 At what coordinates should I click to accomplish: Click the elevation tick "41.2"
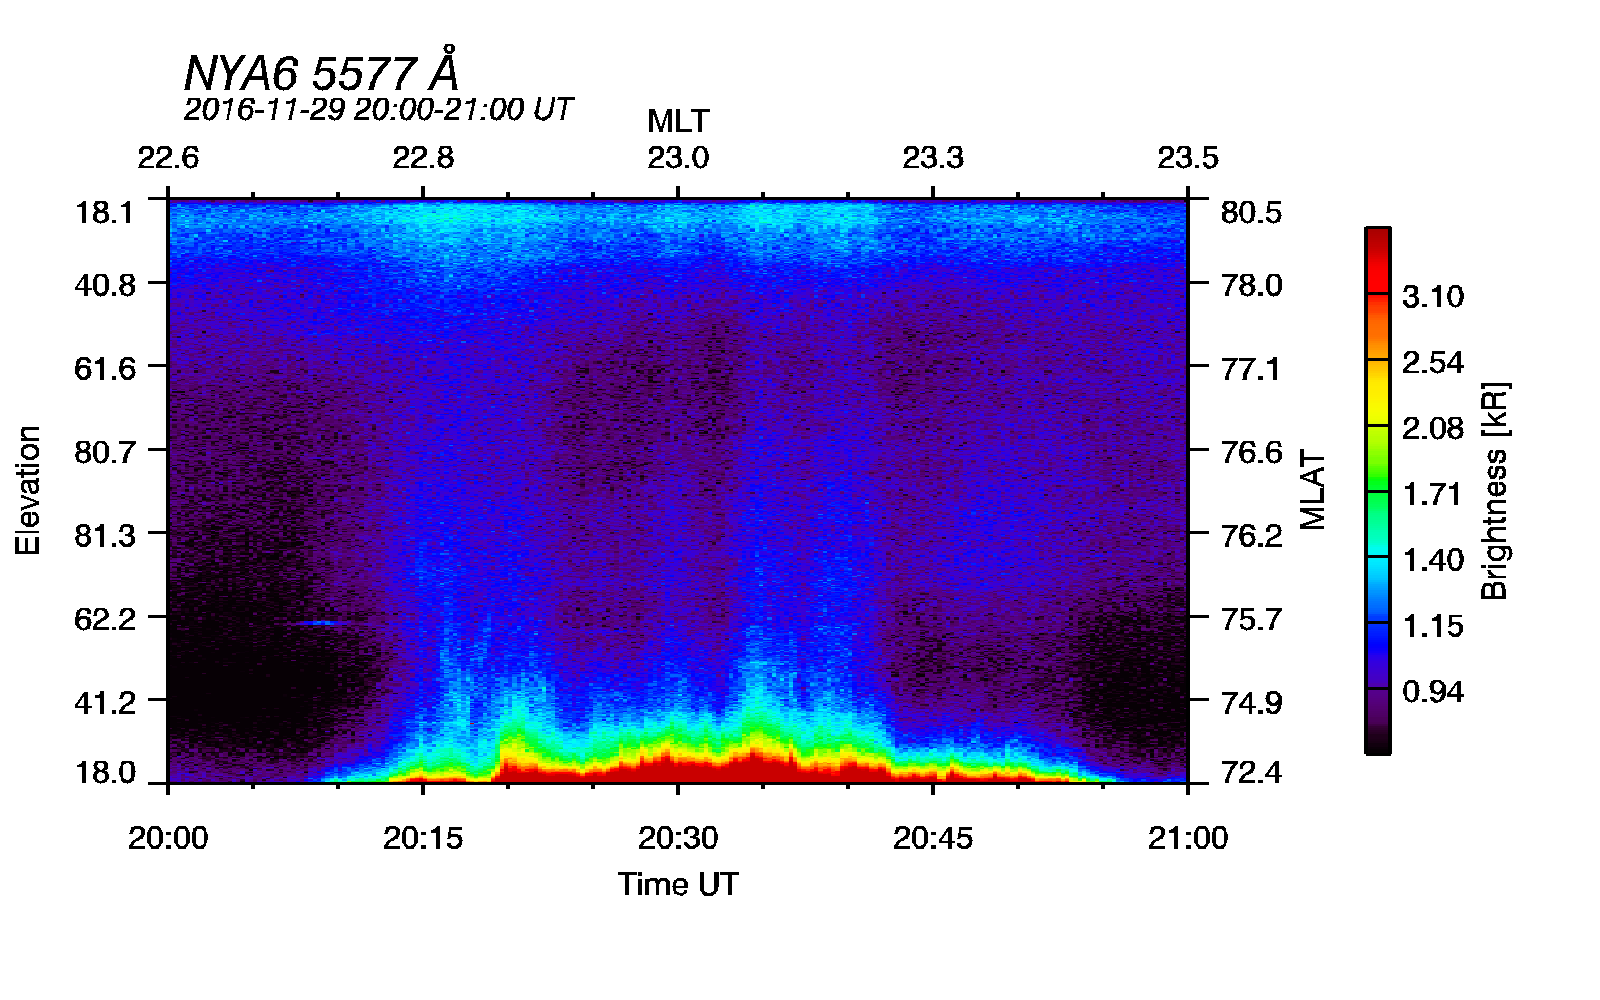(x=105, y=702)
